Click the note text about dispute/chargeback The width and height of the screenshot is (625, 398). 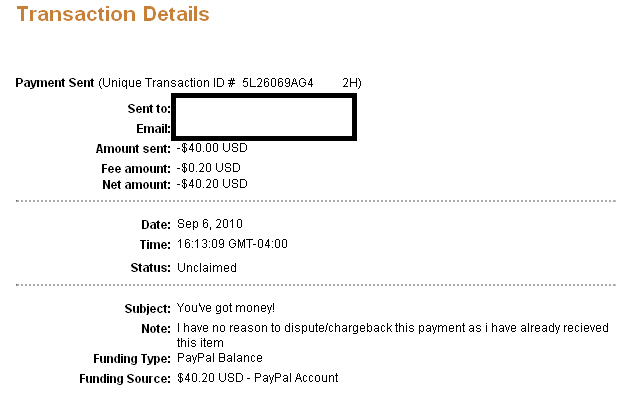pos(393,335)
